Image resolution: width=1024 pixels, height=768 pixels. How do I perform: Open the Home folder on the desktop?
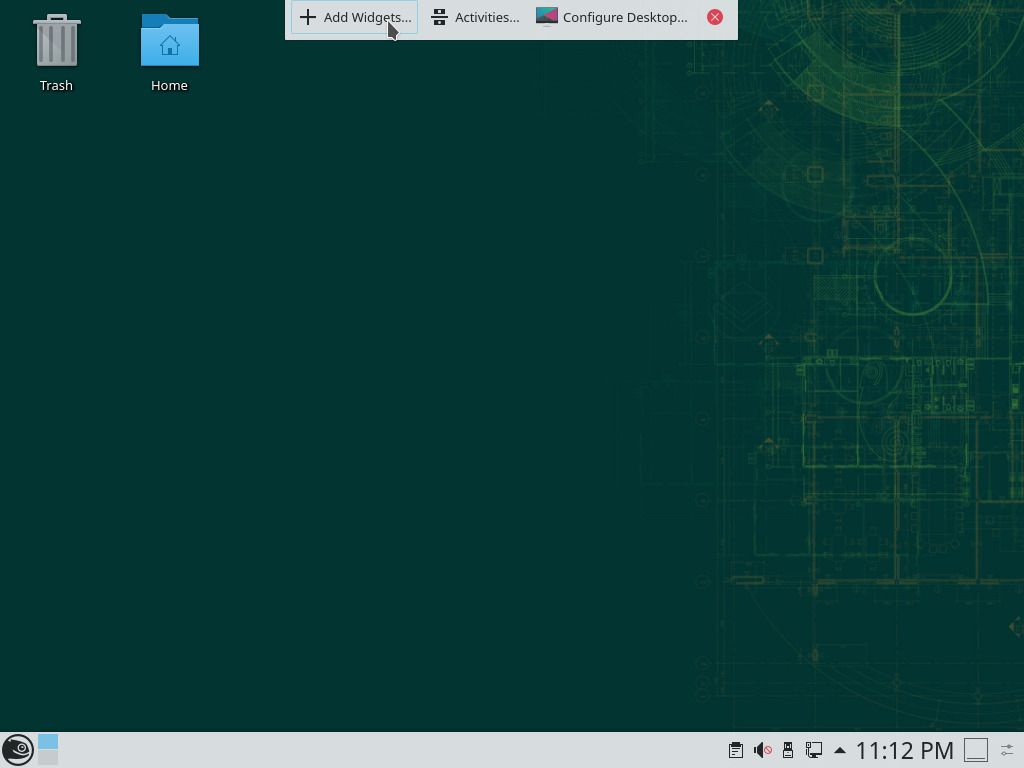169,43
